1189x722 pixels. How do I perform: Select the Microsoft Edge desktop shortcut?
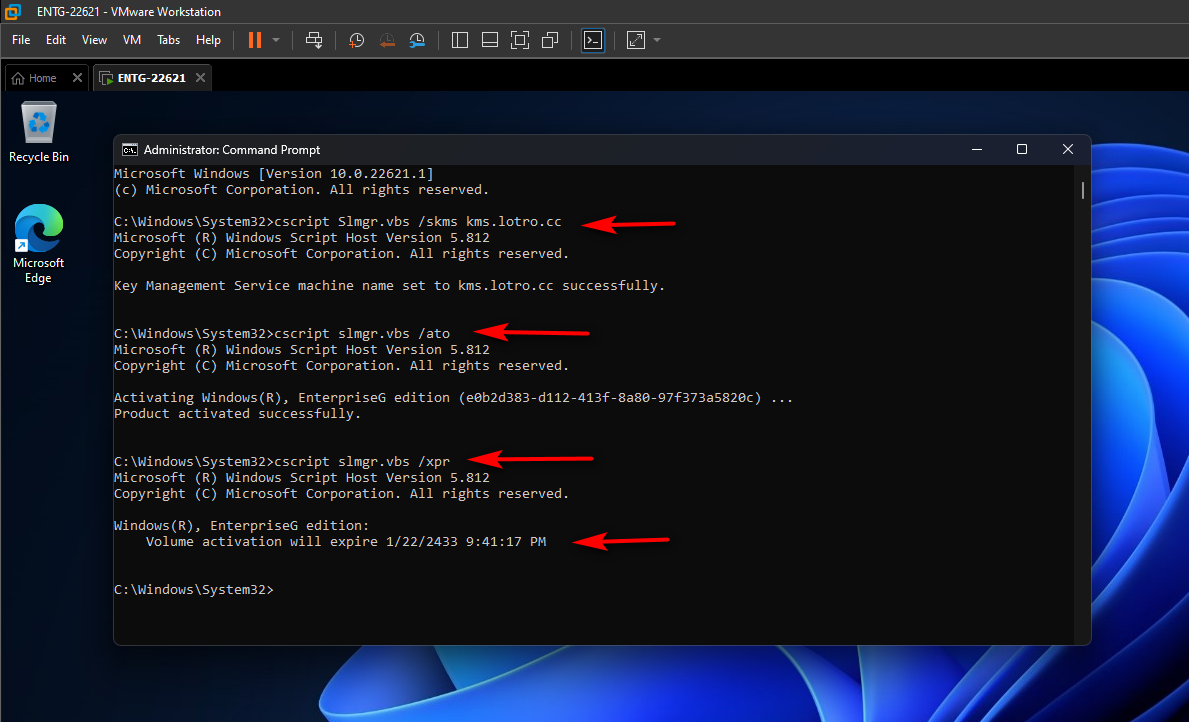(39, 243)
